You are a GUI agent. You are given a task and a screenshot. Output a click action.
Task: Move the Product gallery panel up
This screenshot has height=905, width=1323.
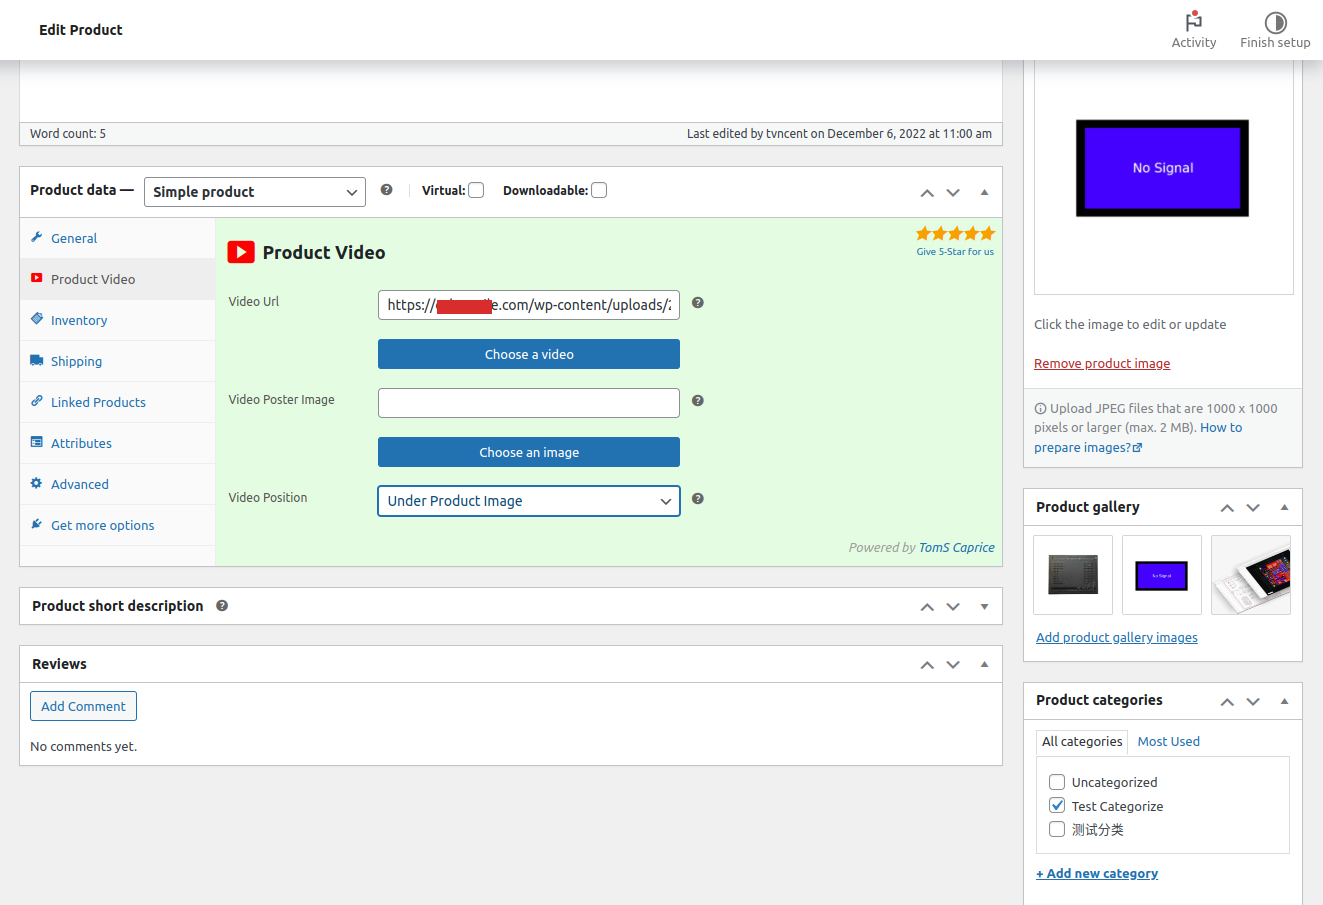1227,508
